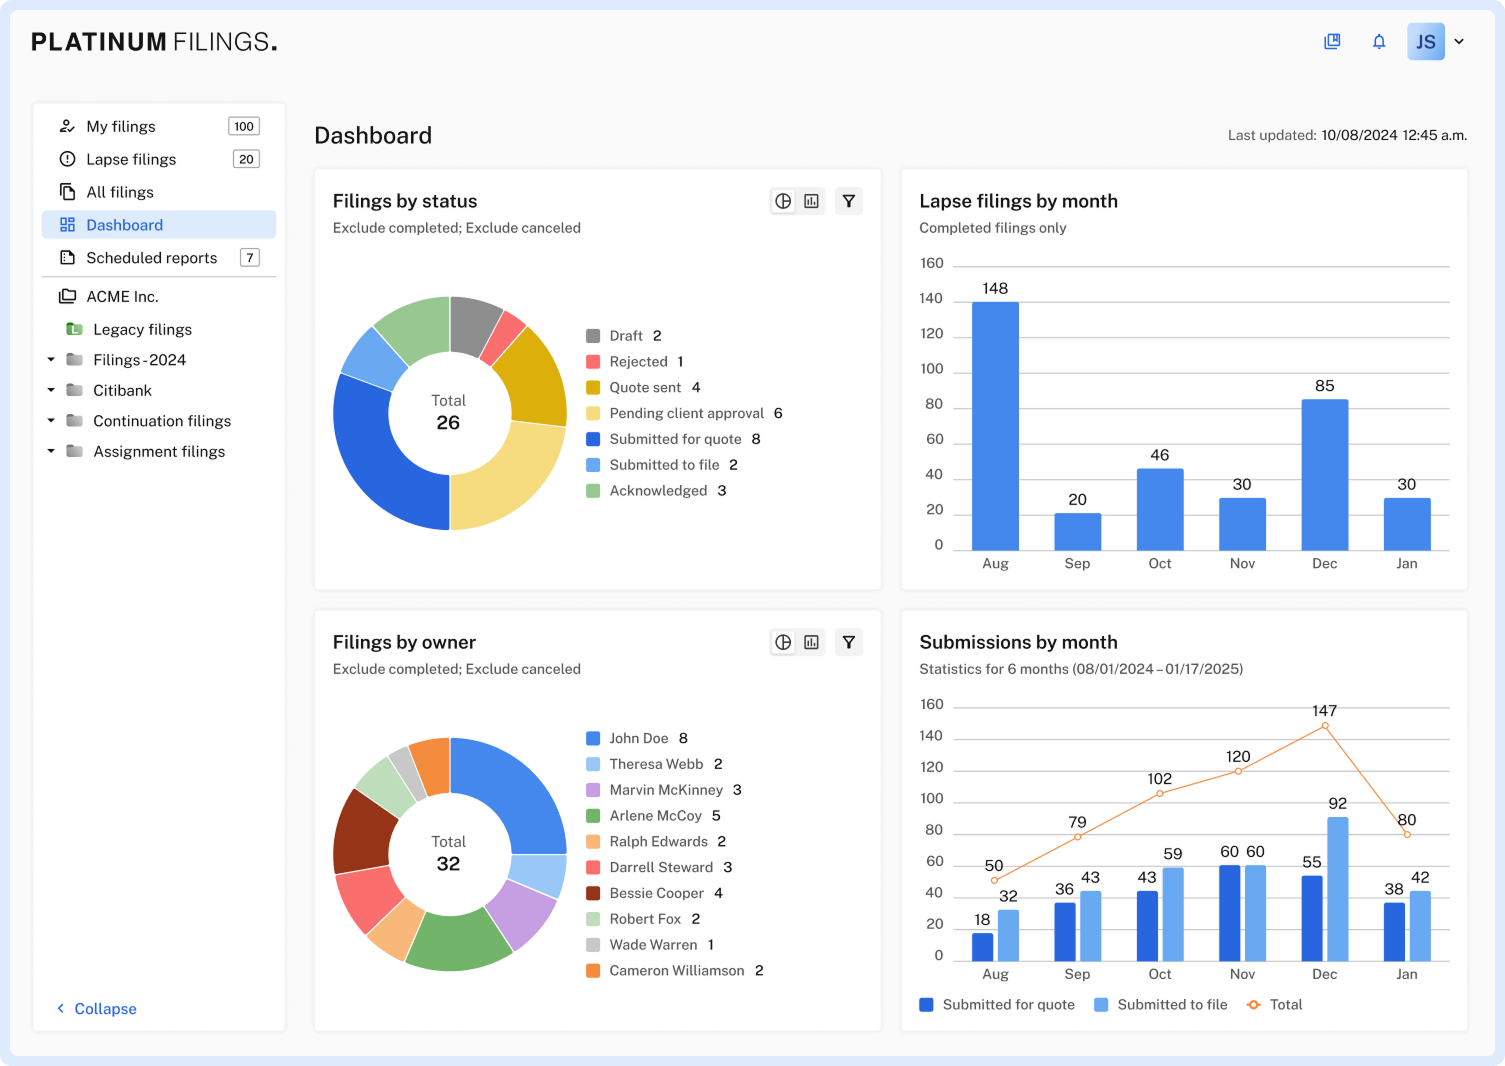Screen dimensions: 1505x1066
Task: Click the ACME Inc. folder icon
Action: coord(68,296)
